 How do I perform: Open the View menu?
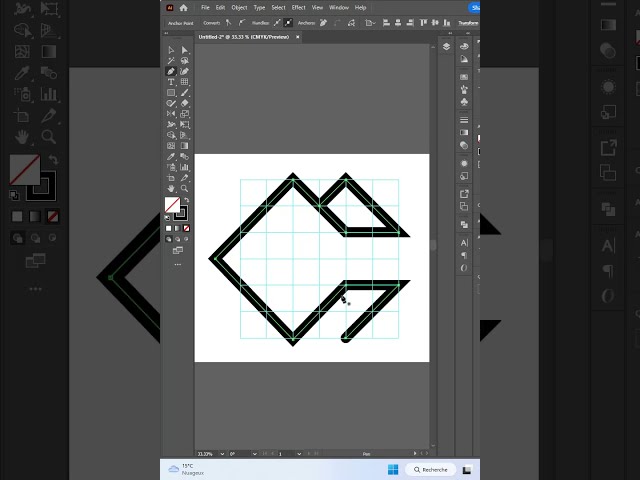tap(317, 8)
